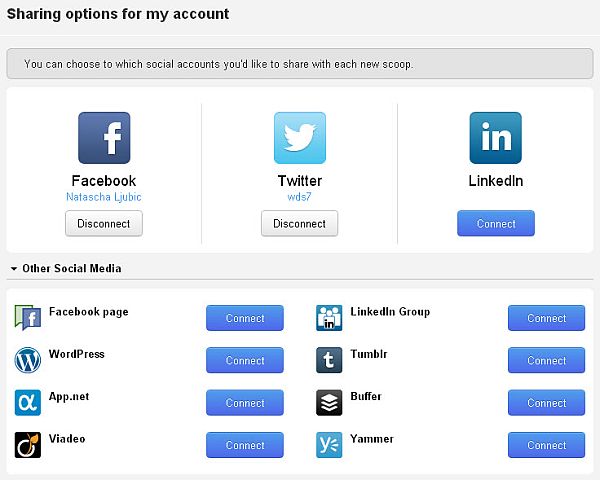Click the Viadeo logo icon
Image resolution: width=600 pixels, height=480 pixels.
coord(28,445)
